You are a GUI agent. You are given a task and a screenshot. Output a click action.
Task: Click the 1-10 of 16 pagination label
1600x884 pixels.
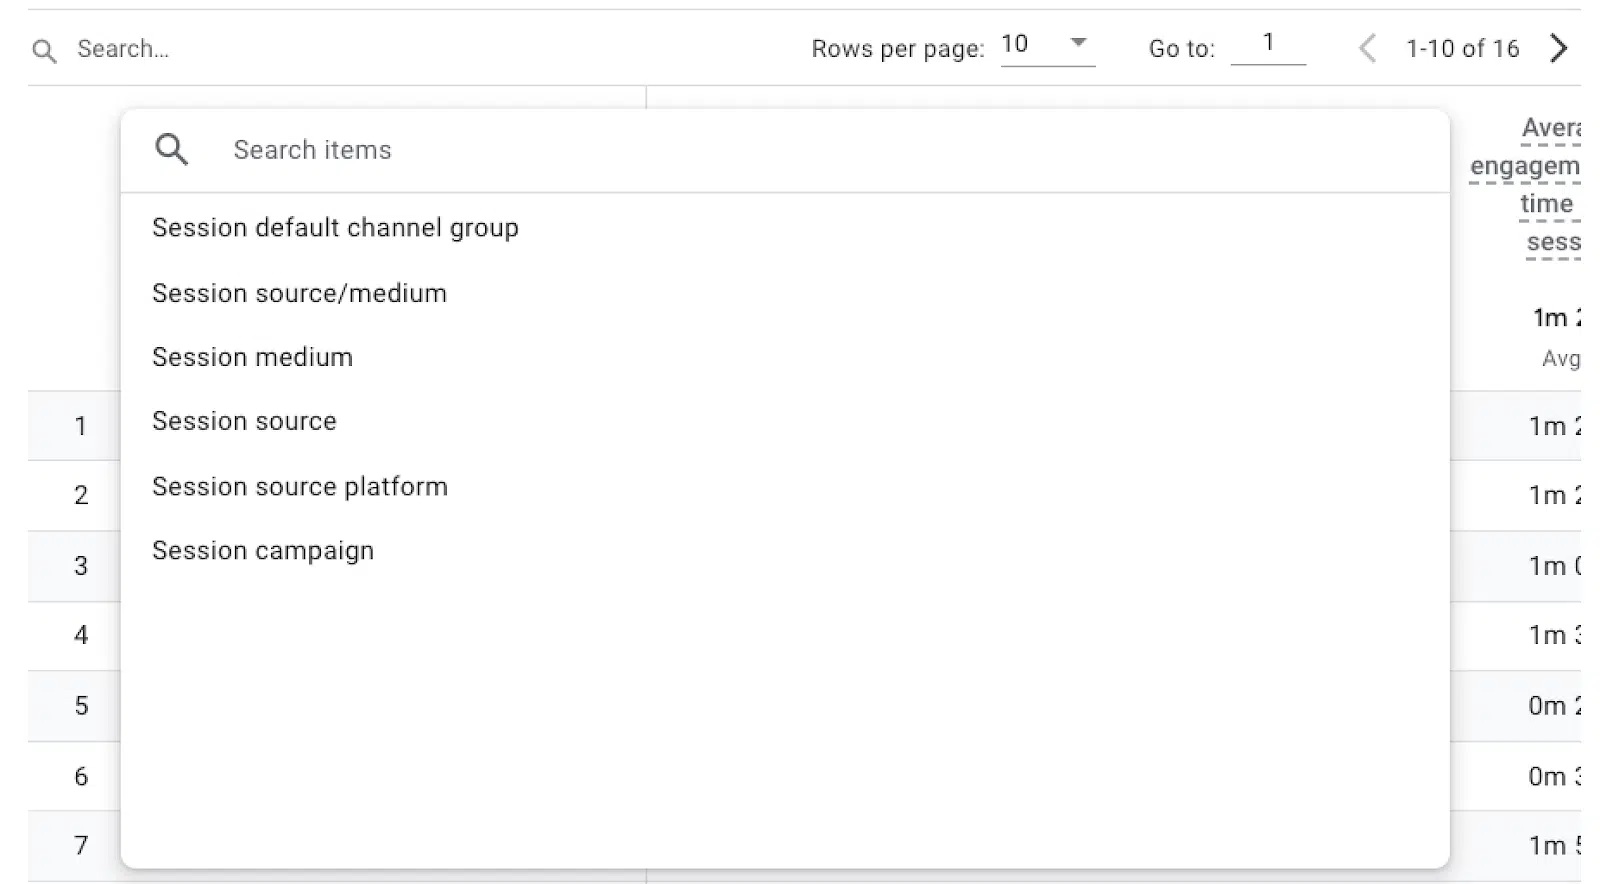(1462, 49)
